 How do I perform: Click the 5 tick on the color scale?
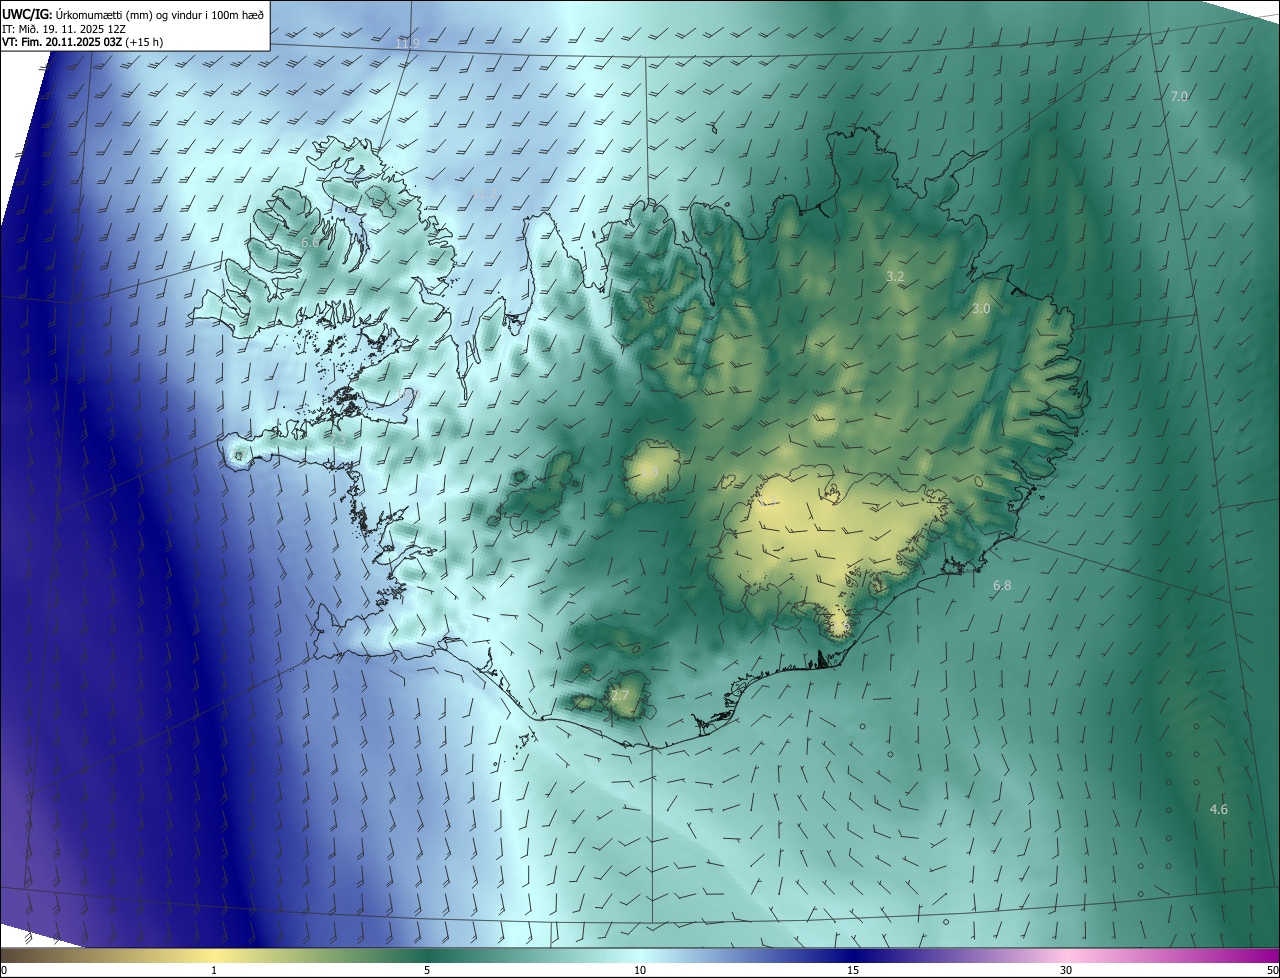pyautogui.click(x=427, y=970)
